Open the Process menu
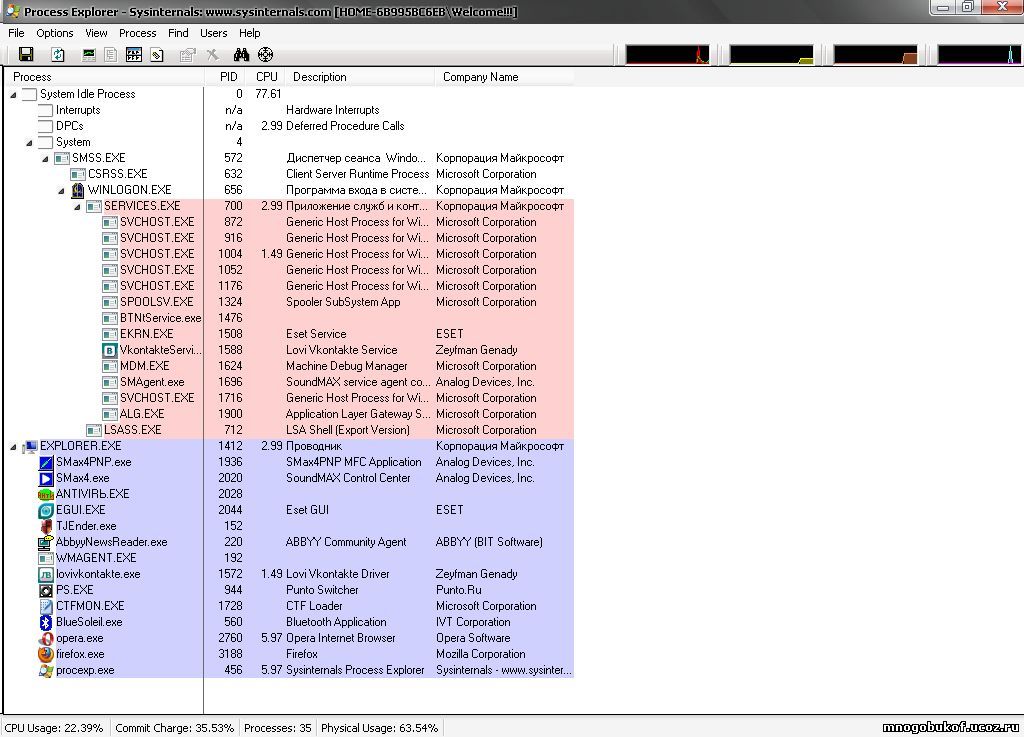Screen dimensions: 1024x737 (137, 33)
